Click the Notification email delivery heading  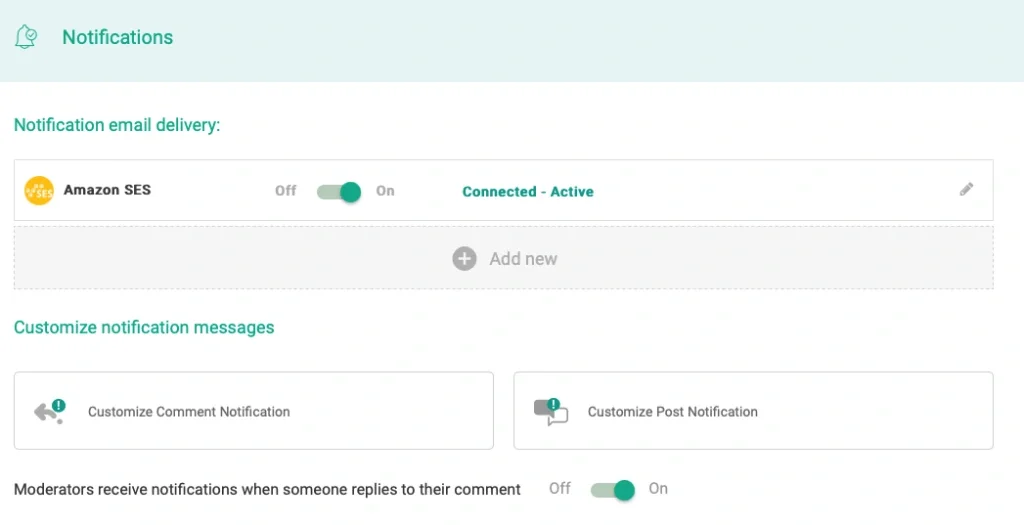pos(116,125)
